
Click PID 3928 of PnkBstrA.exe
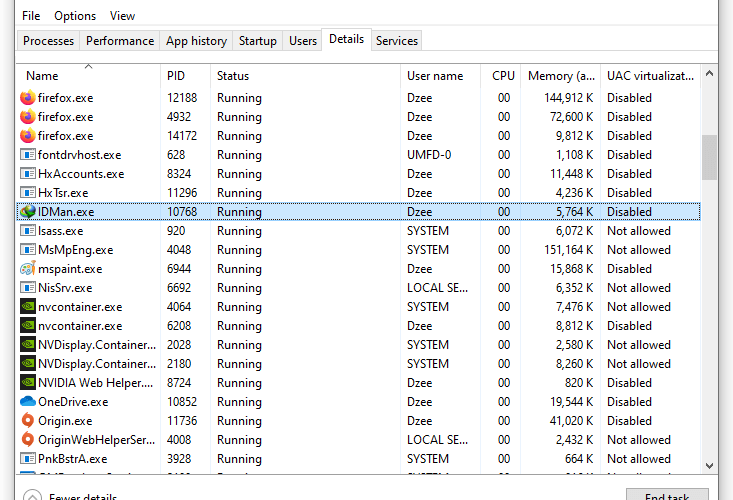pyautogui.click(x=179, y=459)
